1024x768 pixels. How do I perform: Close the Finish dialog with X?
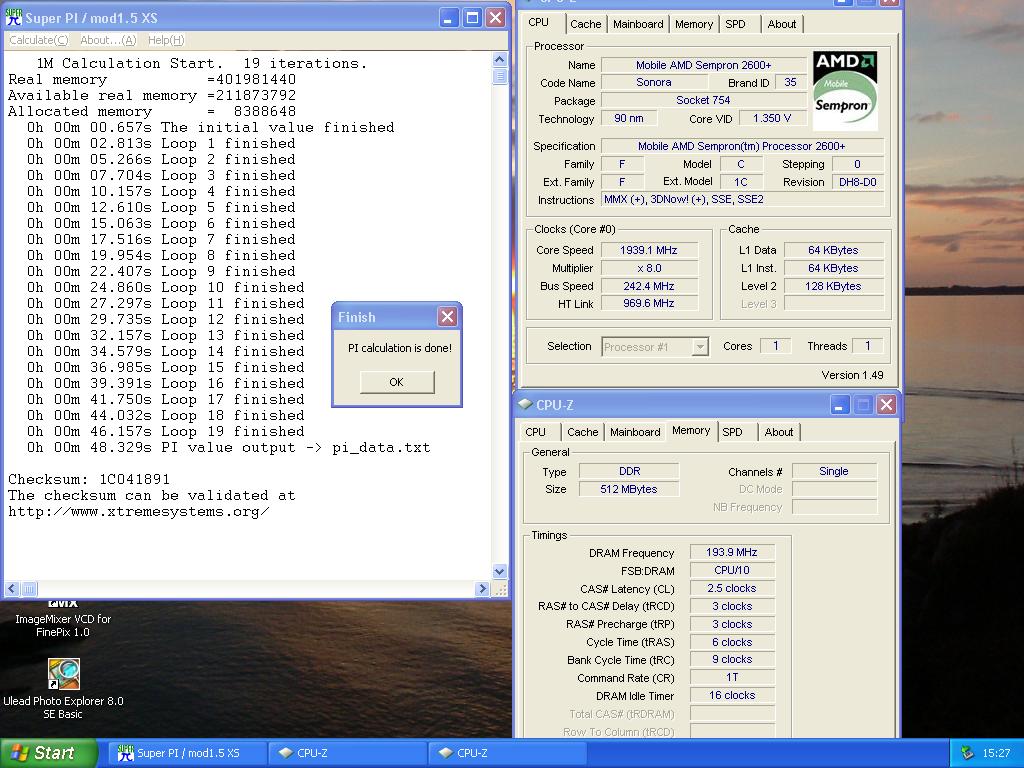click(x=447, y=317)
